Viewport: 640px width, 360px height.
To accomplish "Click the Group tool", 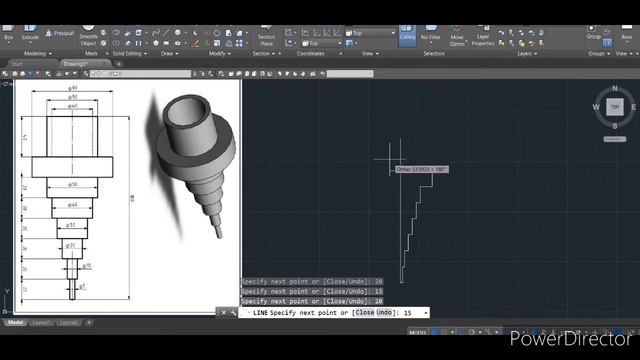I will click(x=593, y=33).
